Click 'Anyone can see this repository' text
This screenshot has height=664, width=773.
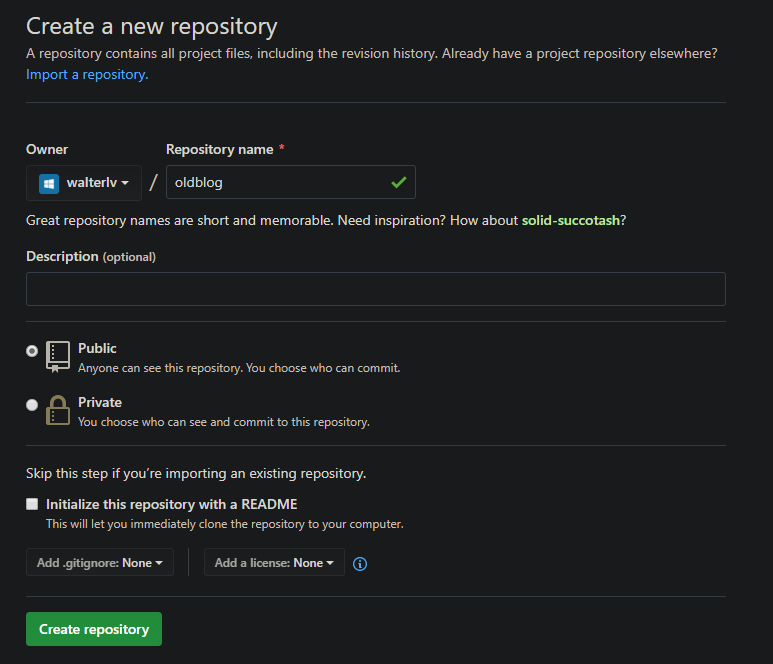click(239, 368)
